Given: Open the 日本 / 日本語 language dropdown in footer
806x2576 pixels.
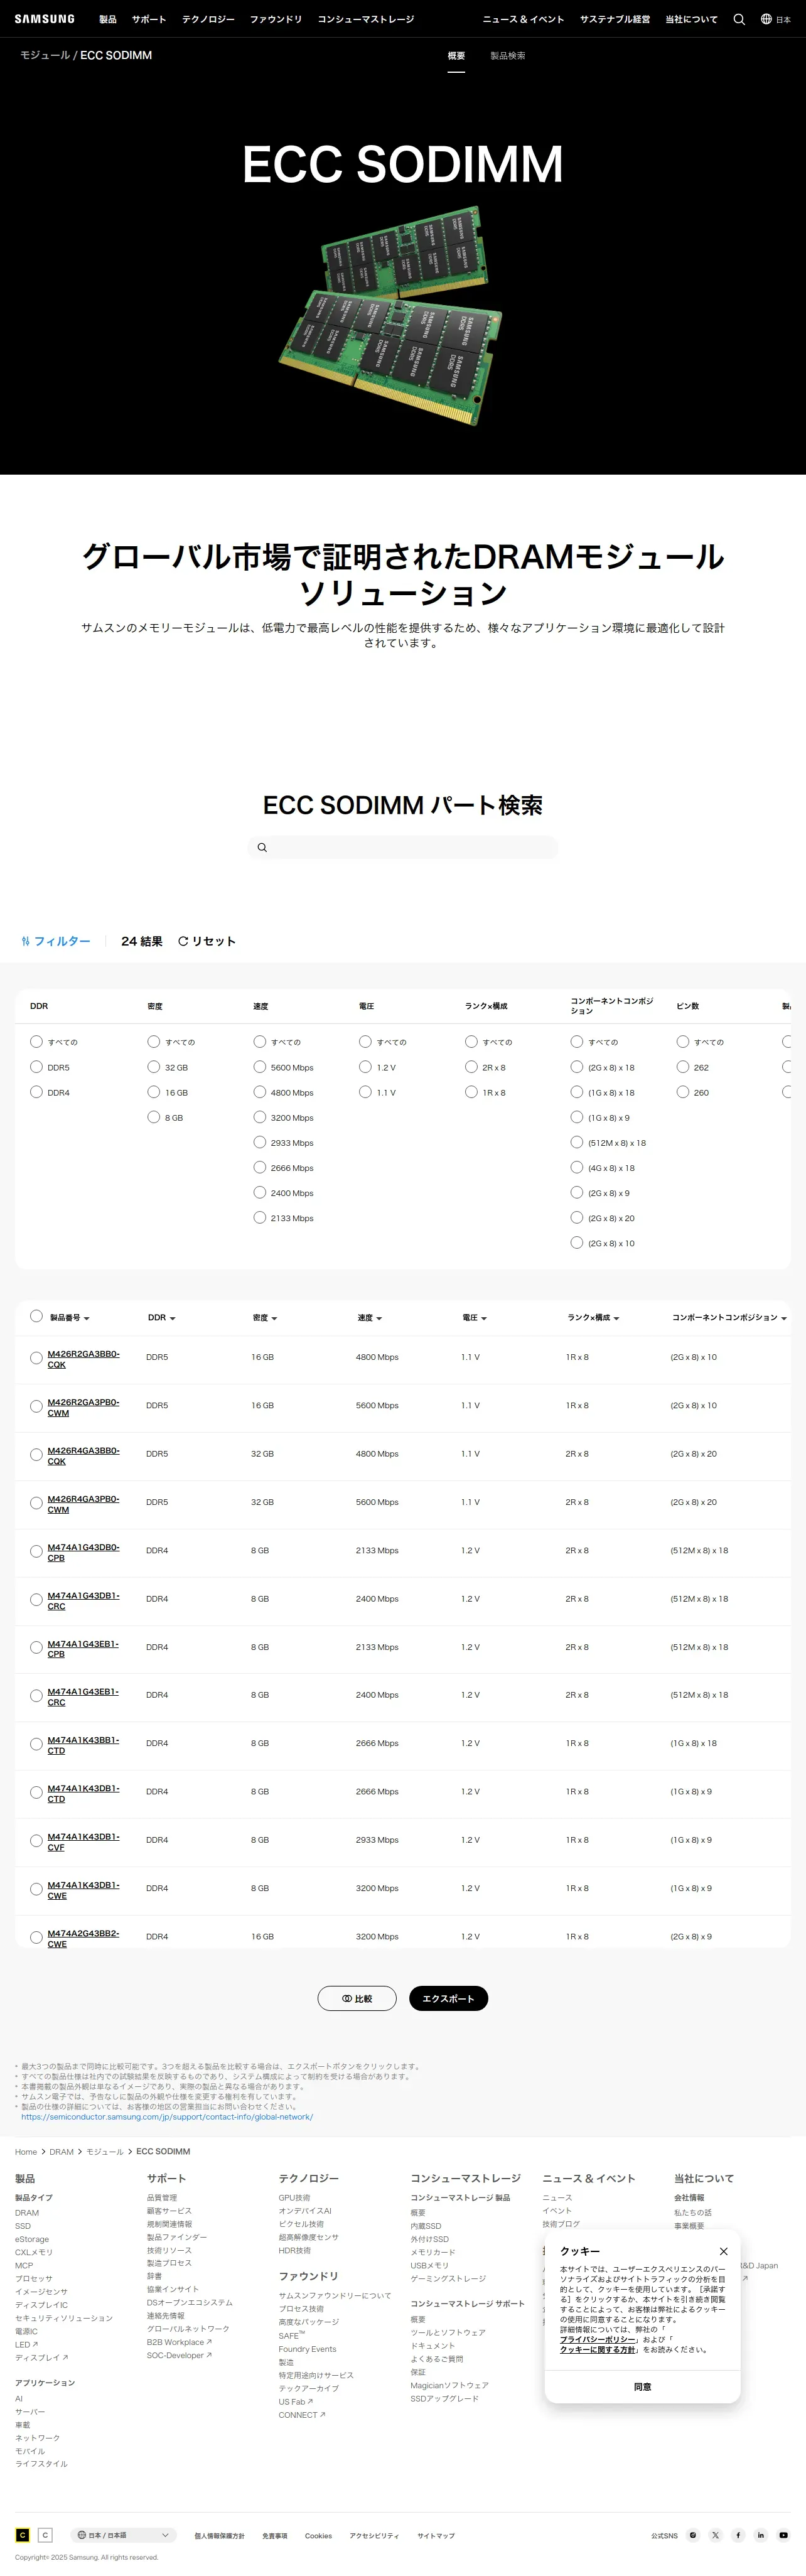Looking at the screenshot, I should pos(123,2535).
